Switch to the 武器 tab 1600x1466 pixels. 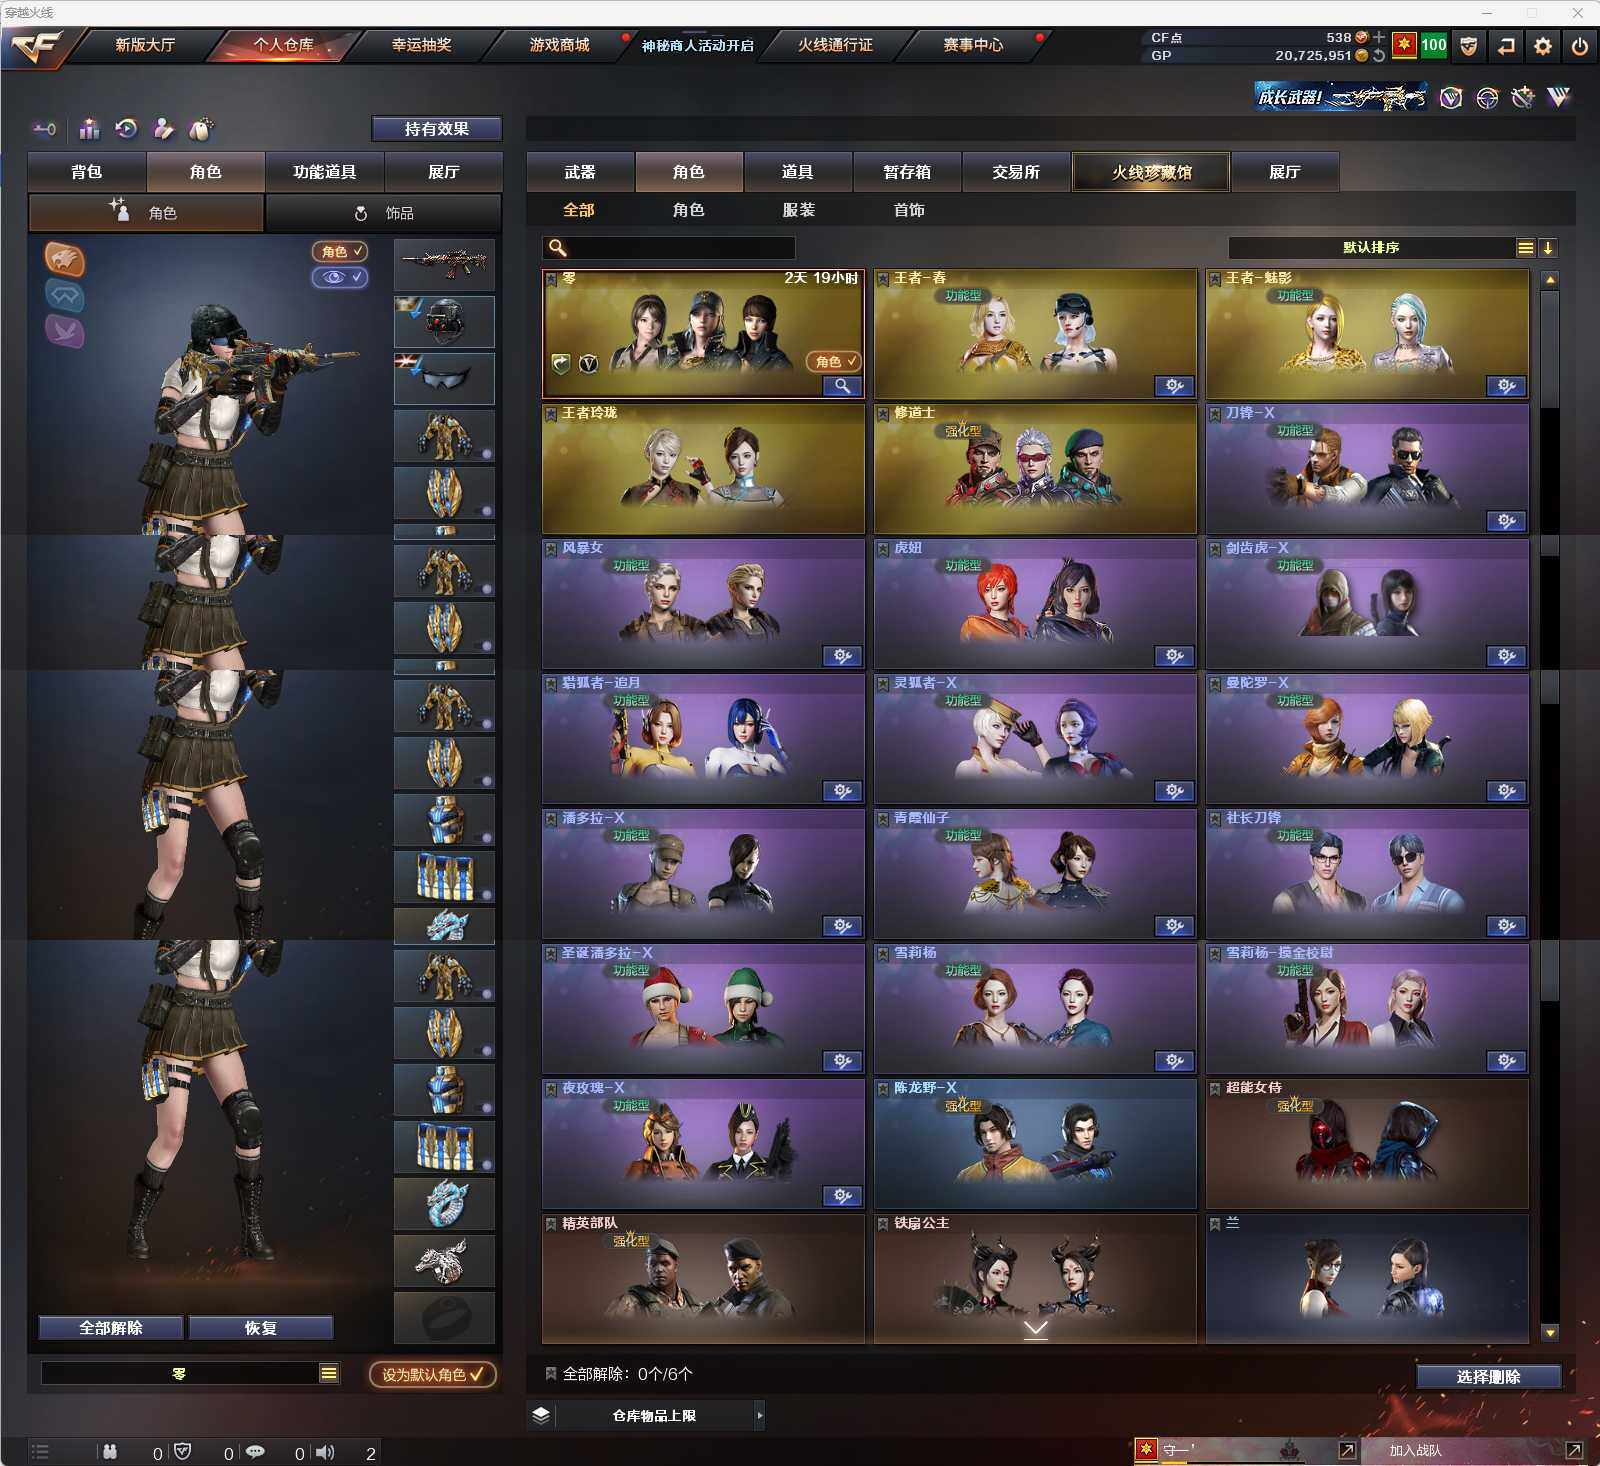tap(580, 172)
